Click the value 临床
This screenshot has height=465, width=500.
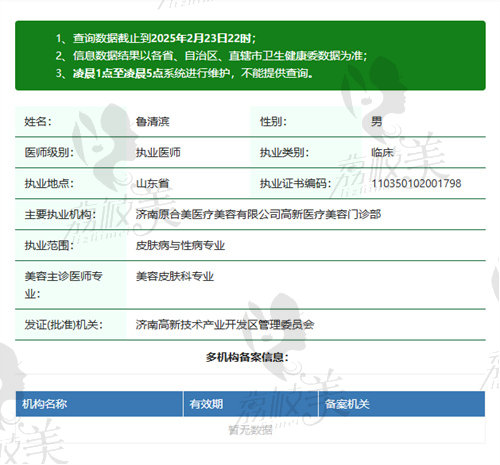383,152
